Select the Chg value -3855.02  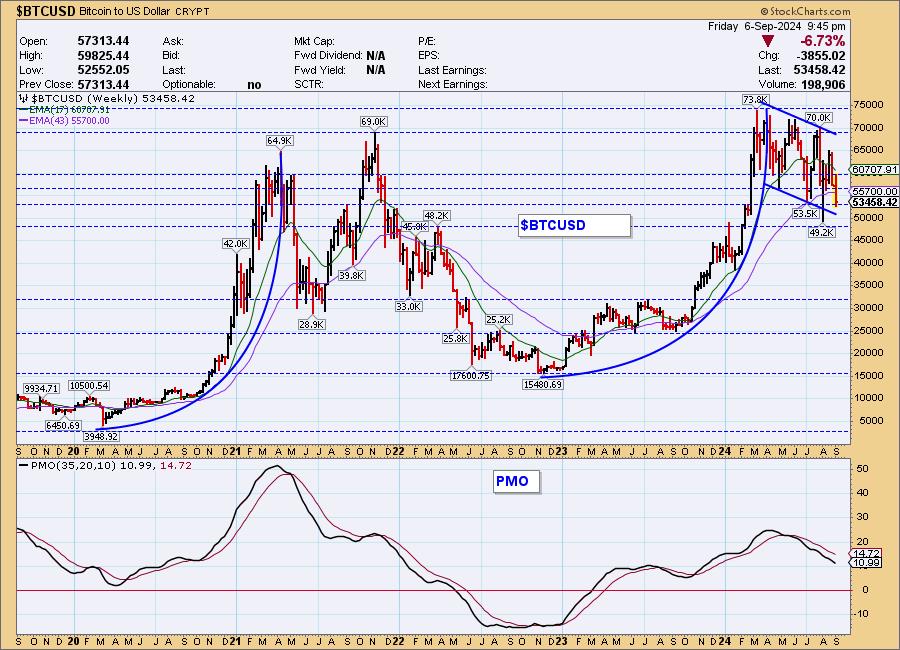(x=821, y=56)
